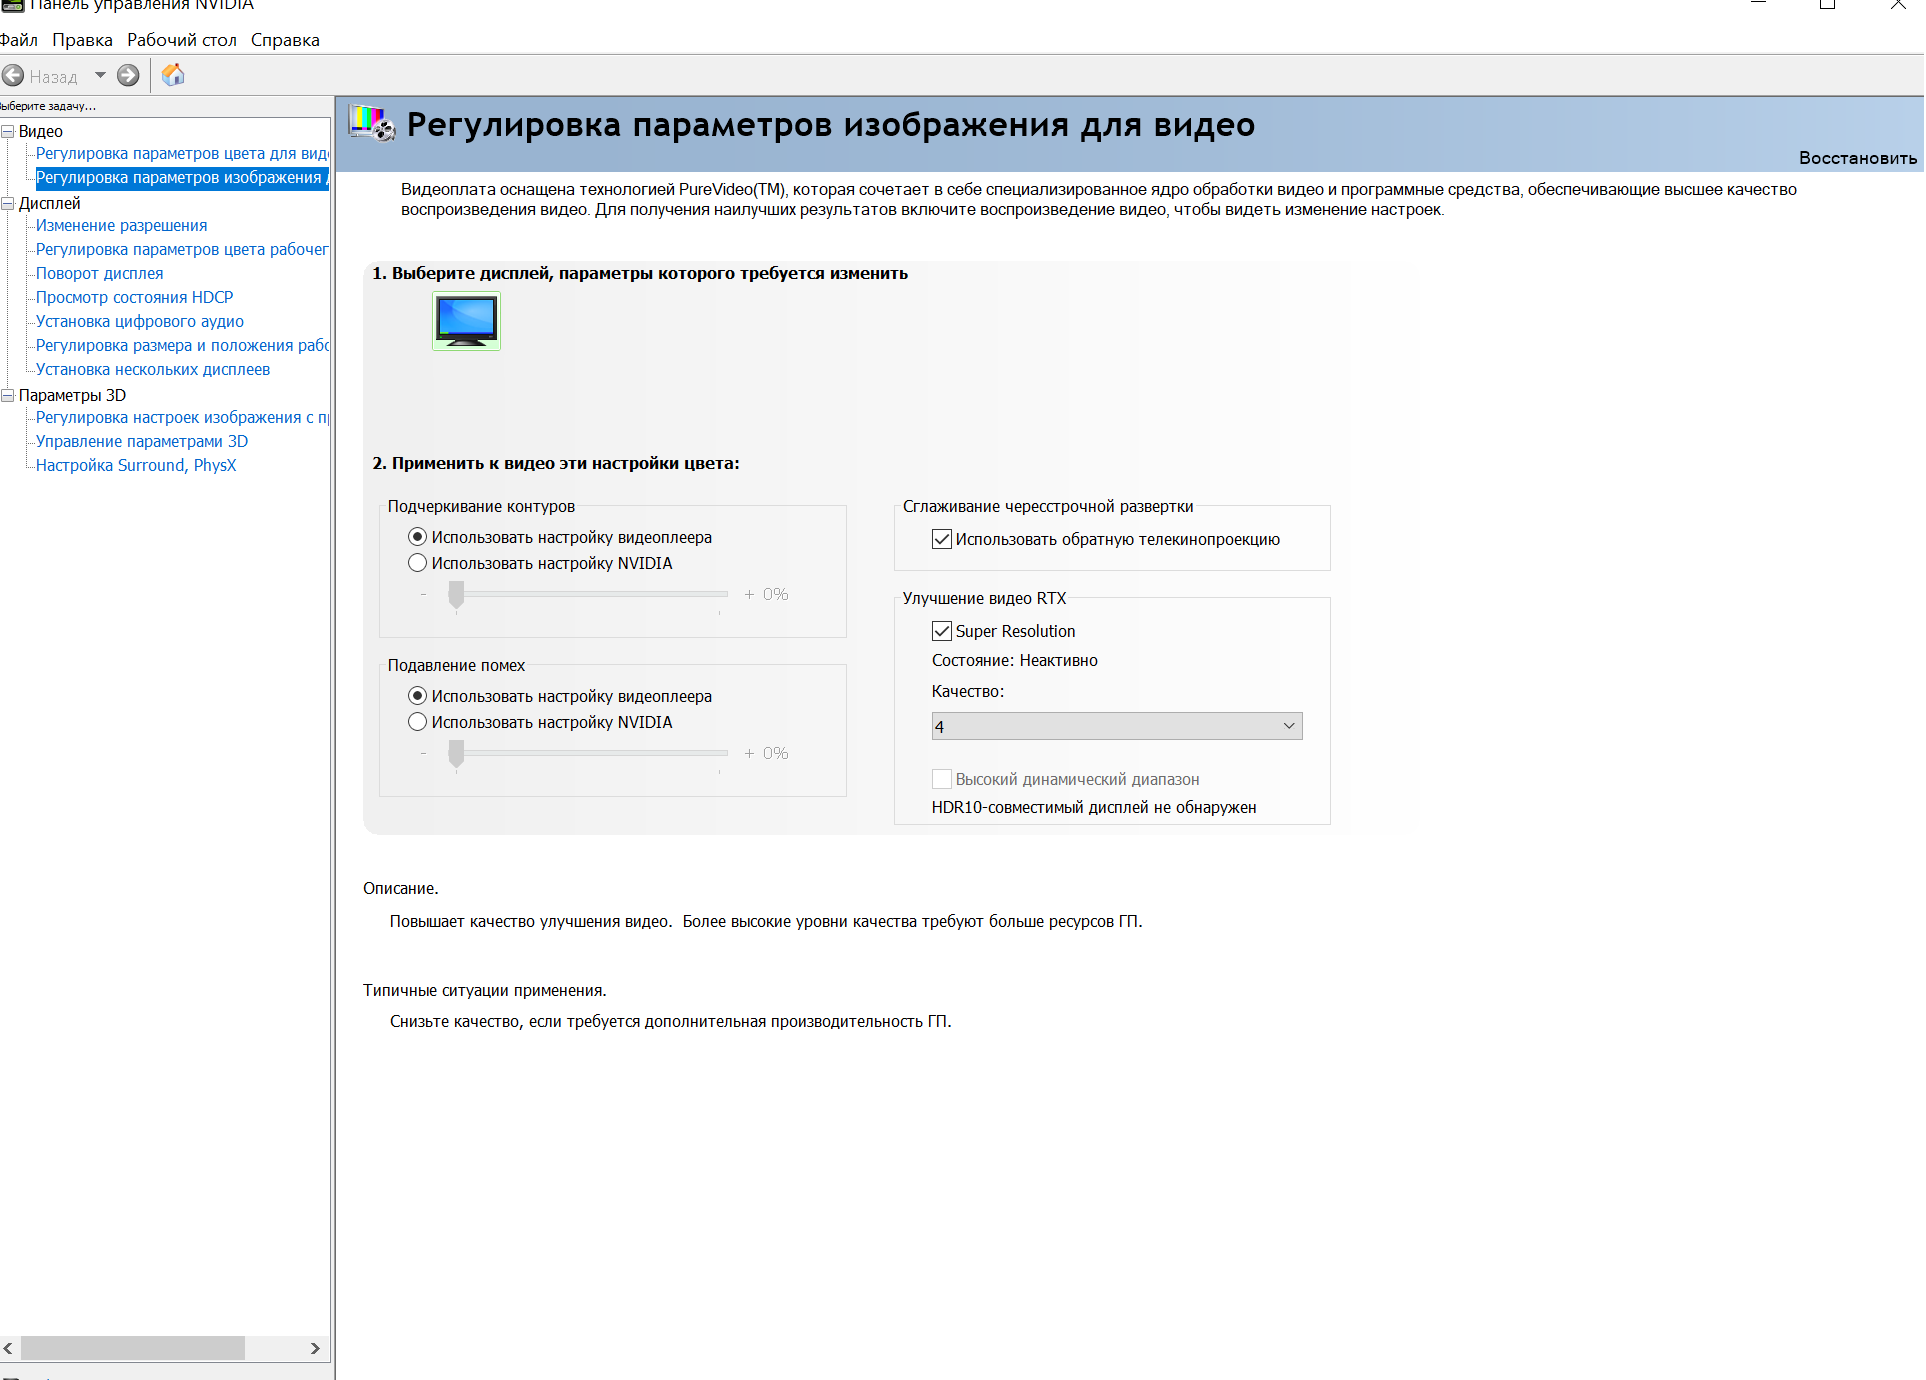Open the Качество dropdown showing 4

point(1117,726)
